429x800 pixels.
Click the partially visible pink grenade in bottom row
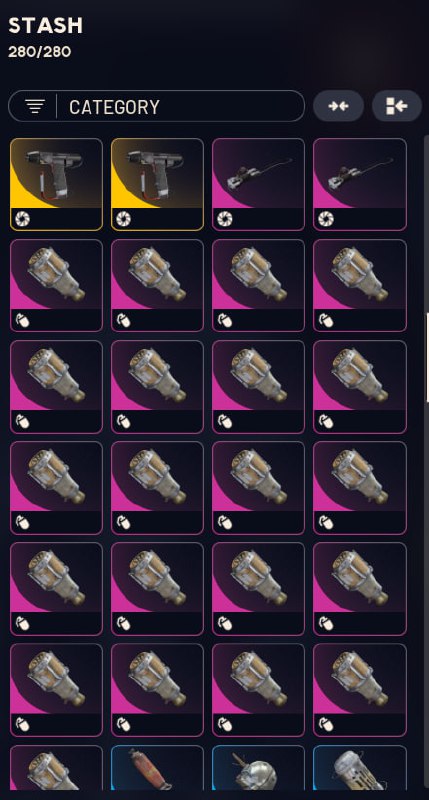click(56, 767)
